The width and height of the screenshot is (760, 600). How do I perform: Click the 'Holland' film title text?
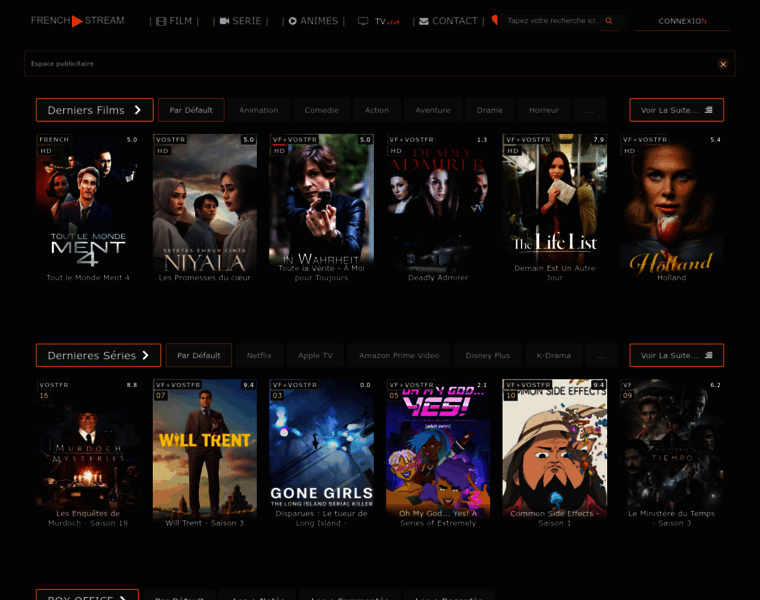coord(672,278)
